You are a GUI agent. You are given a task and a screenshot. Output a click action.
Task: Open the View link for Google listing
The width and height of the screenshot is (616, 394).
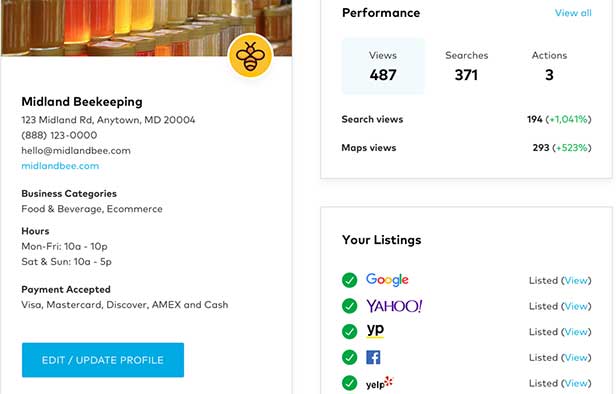tap(576, 280)
